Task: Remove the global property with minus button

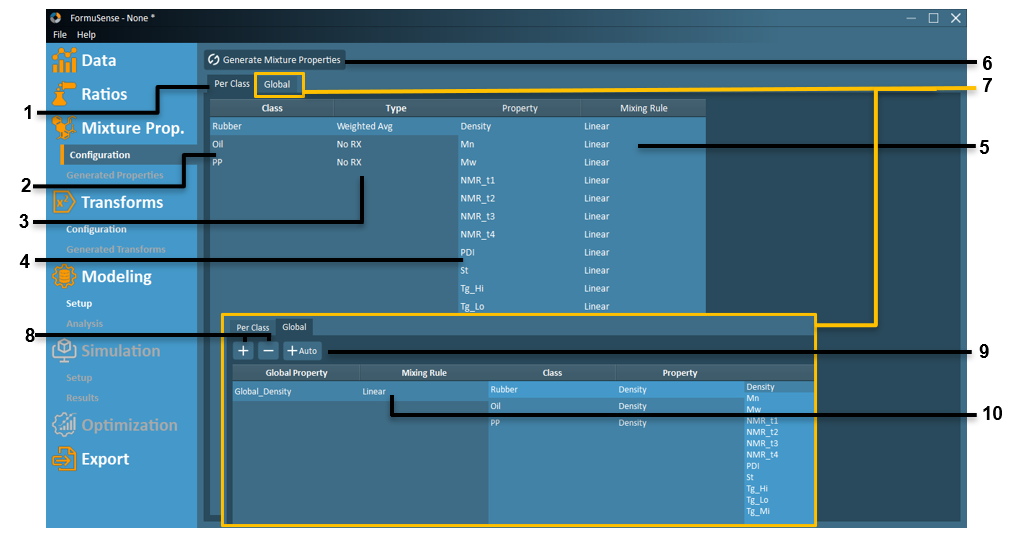Action: [x=268, y=351]
